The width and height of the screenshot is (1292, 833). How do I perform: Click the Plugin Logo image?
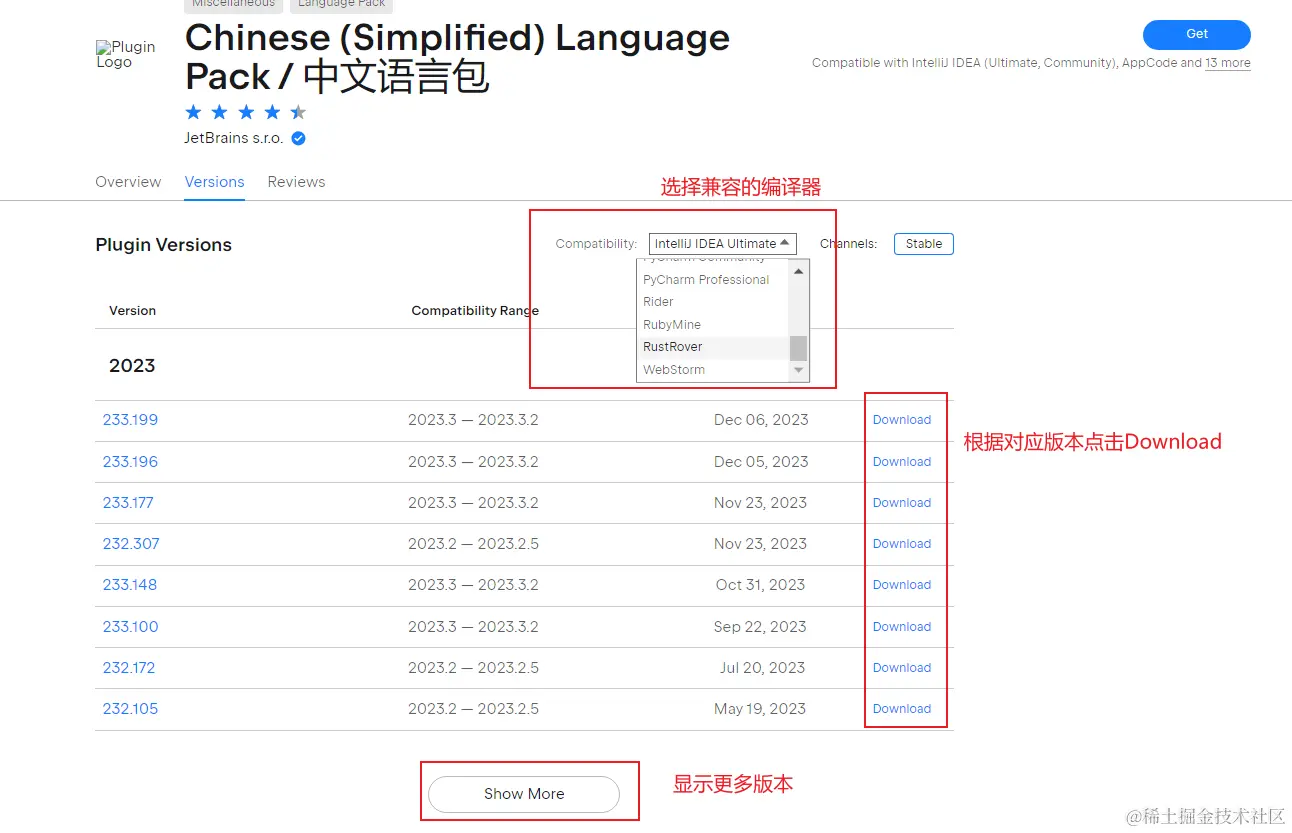[126, 54]
